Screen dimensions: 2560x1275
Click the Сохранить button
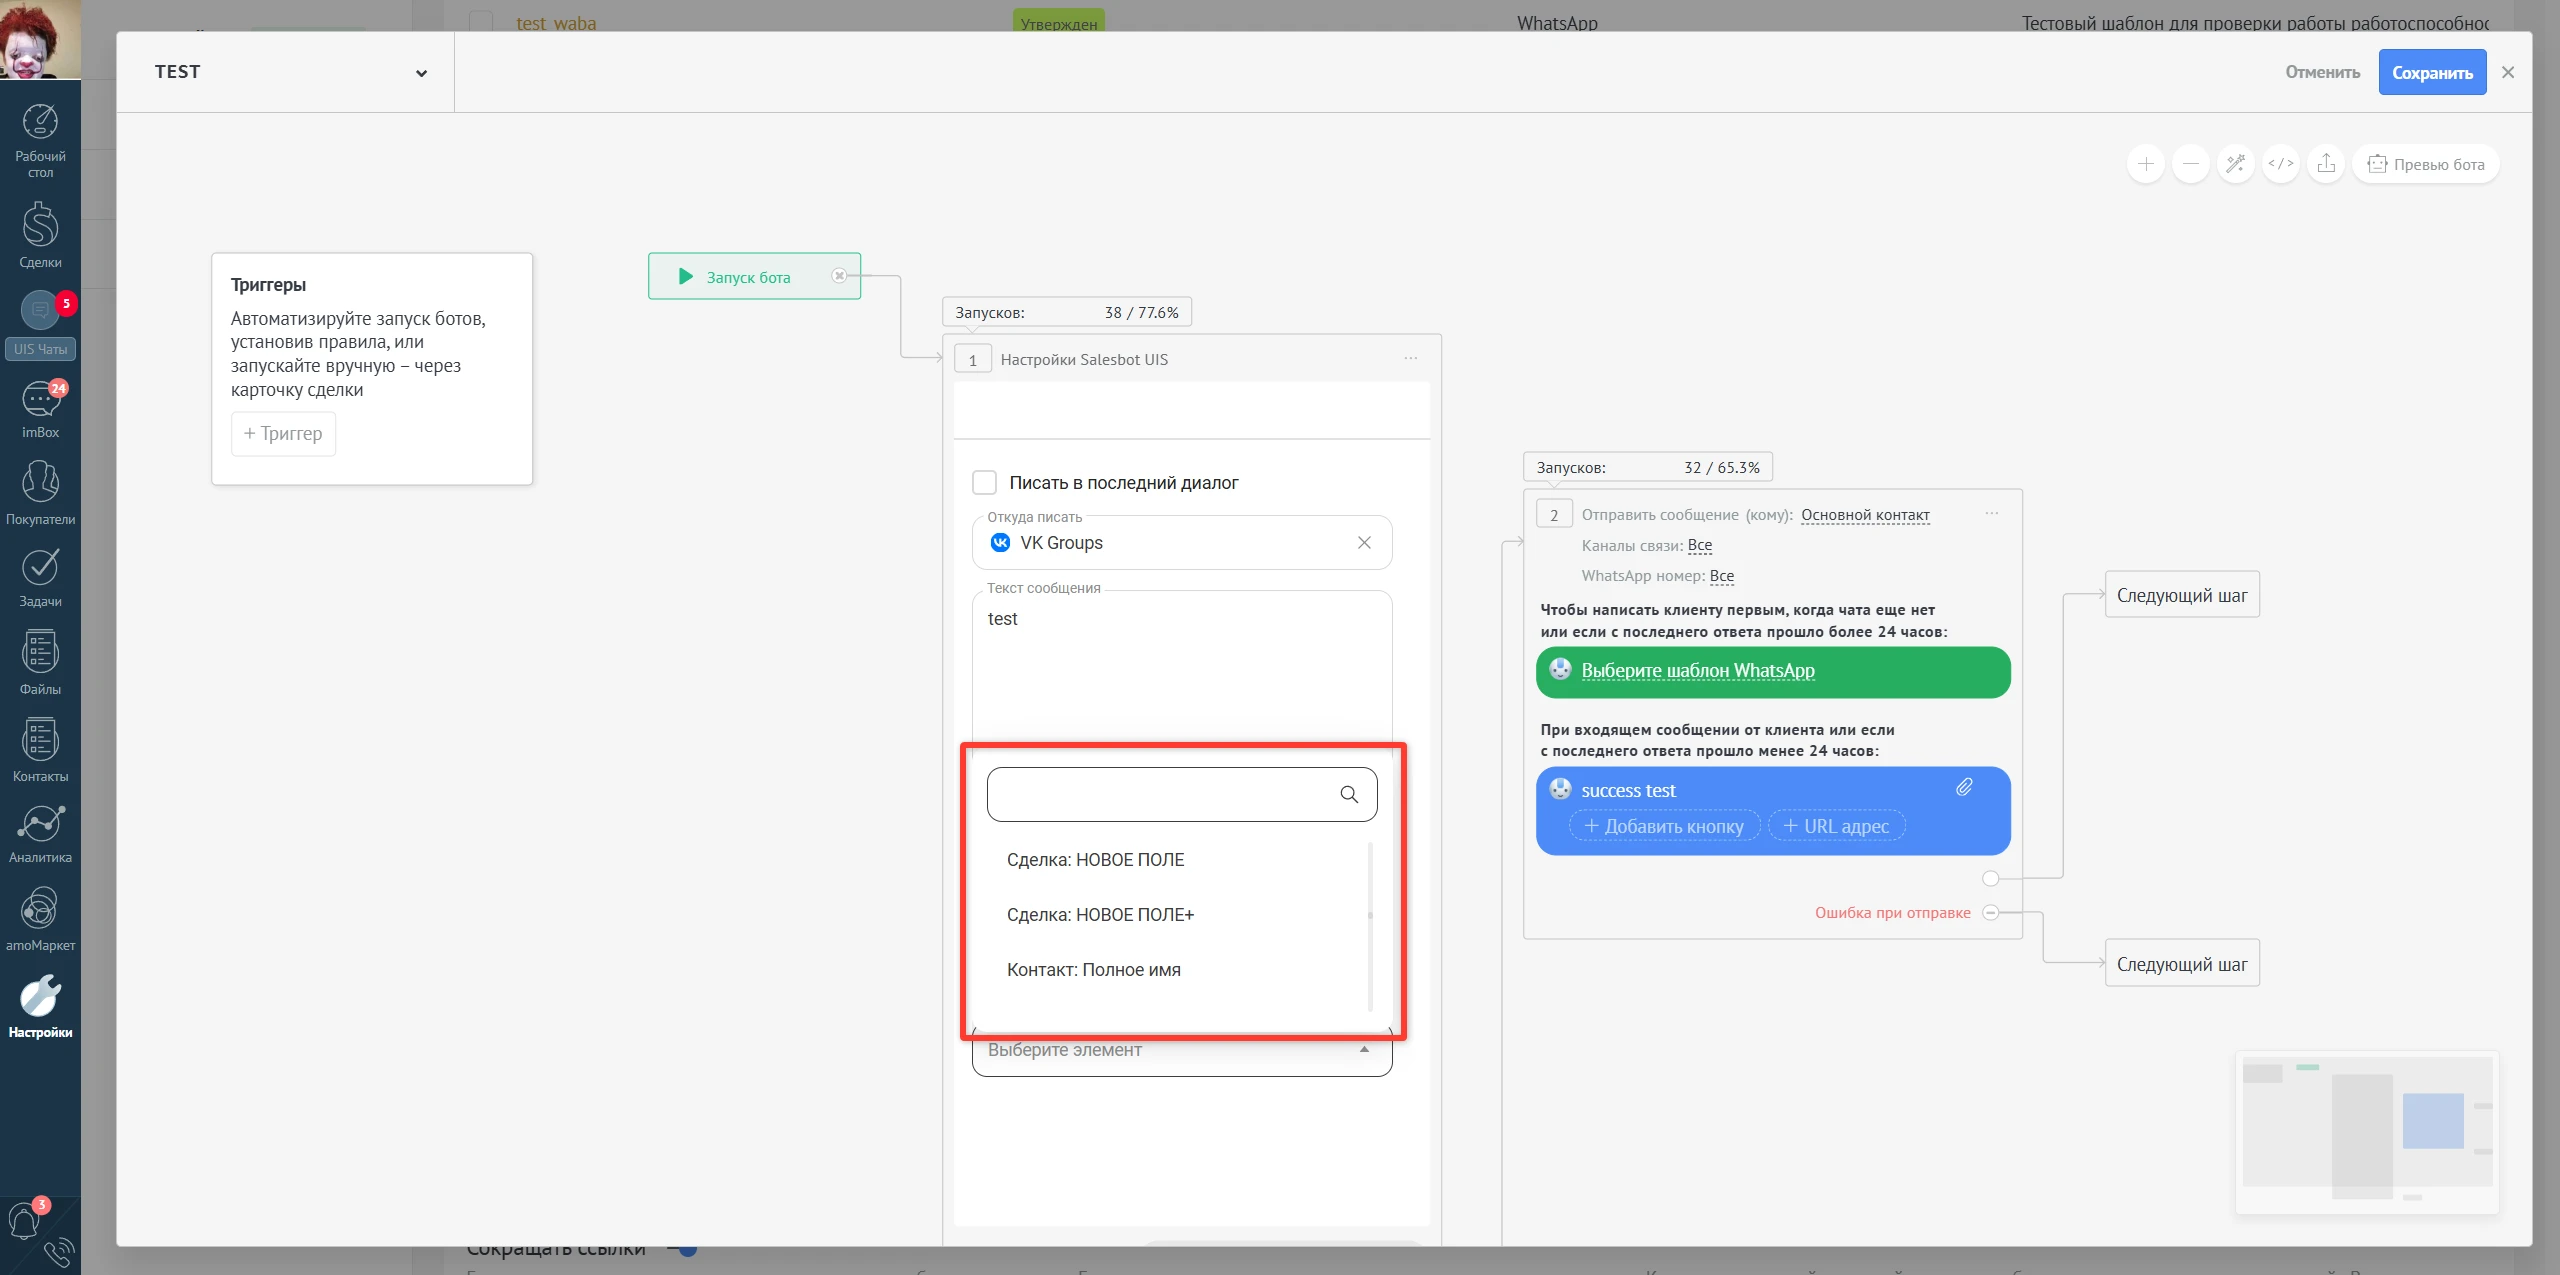(x=2431, y=73)
